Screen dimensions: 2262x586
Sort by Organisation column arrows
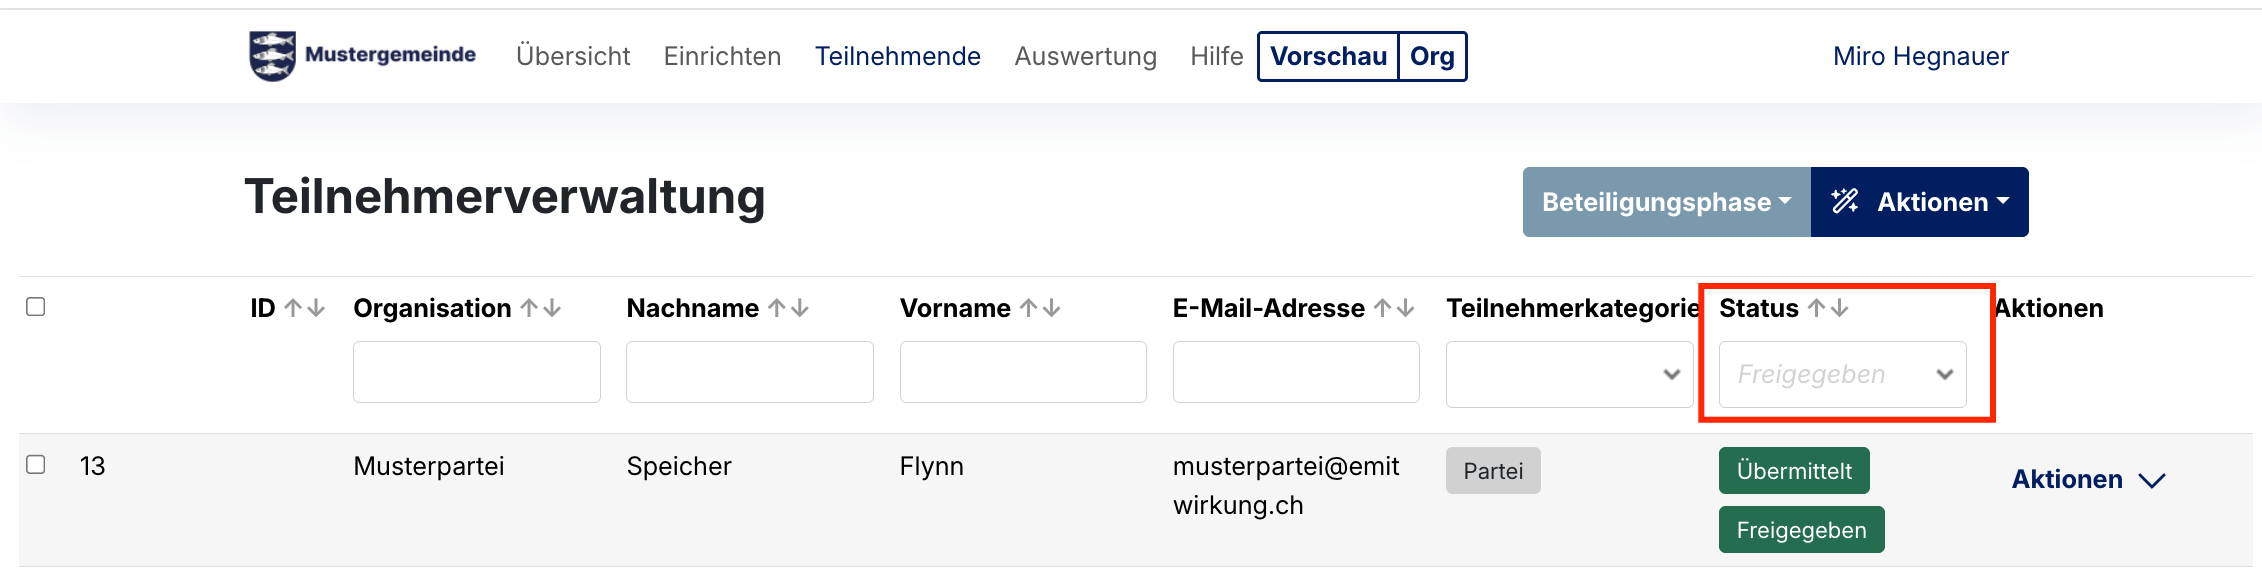tap(541, 309)
